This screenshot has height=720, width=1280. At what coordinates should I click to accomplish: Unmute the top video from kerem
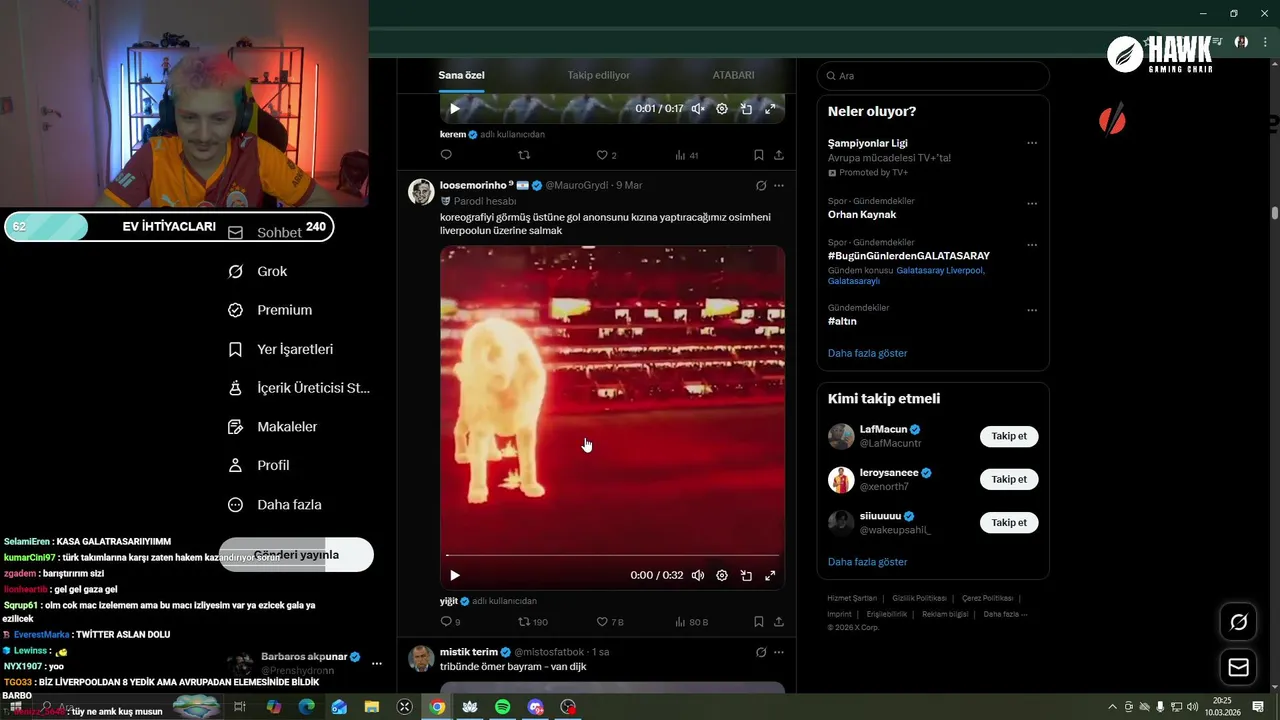[x=698, y=109]
